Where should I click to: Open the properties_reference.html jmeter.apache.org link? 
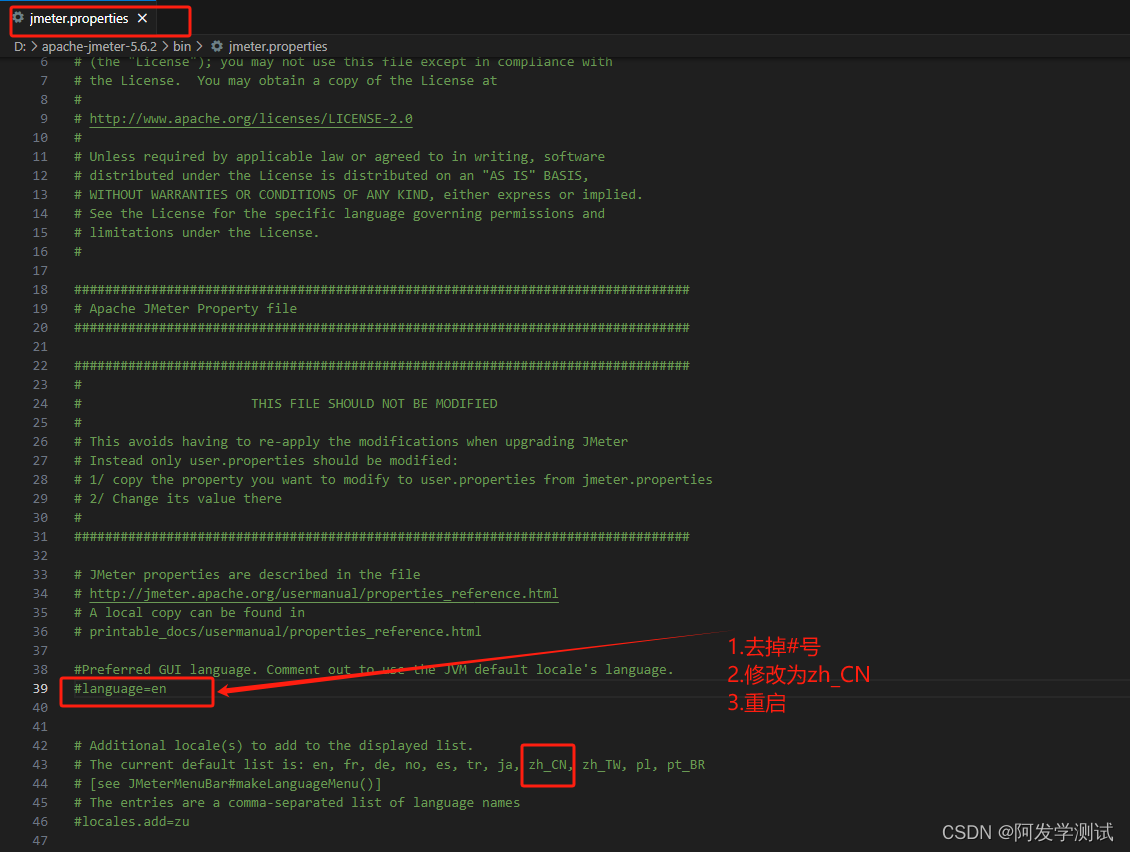(x=324, y=593)
